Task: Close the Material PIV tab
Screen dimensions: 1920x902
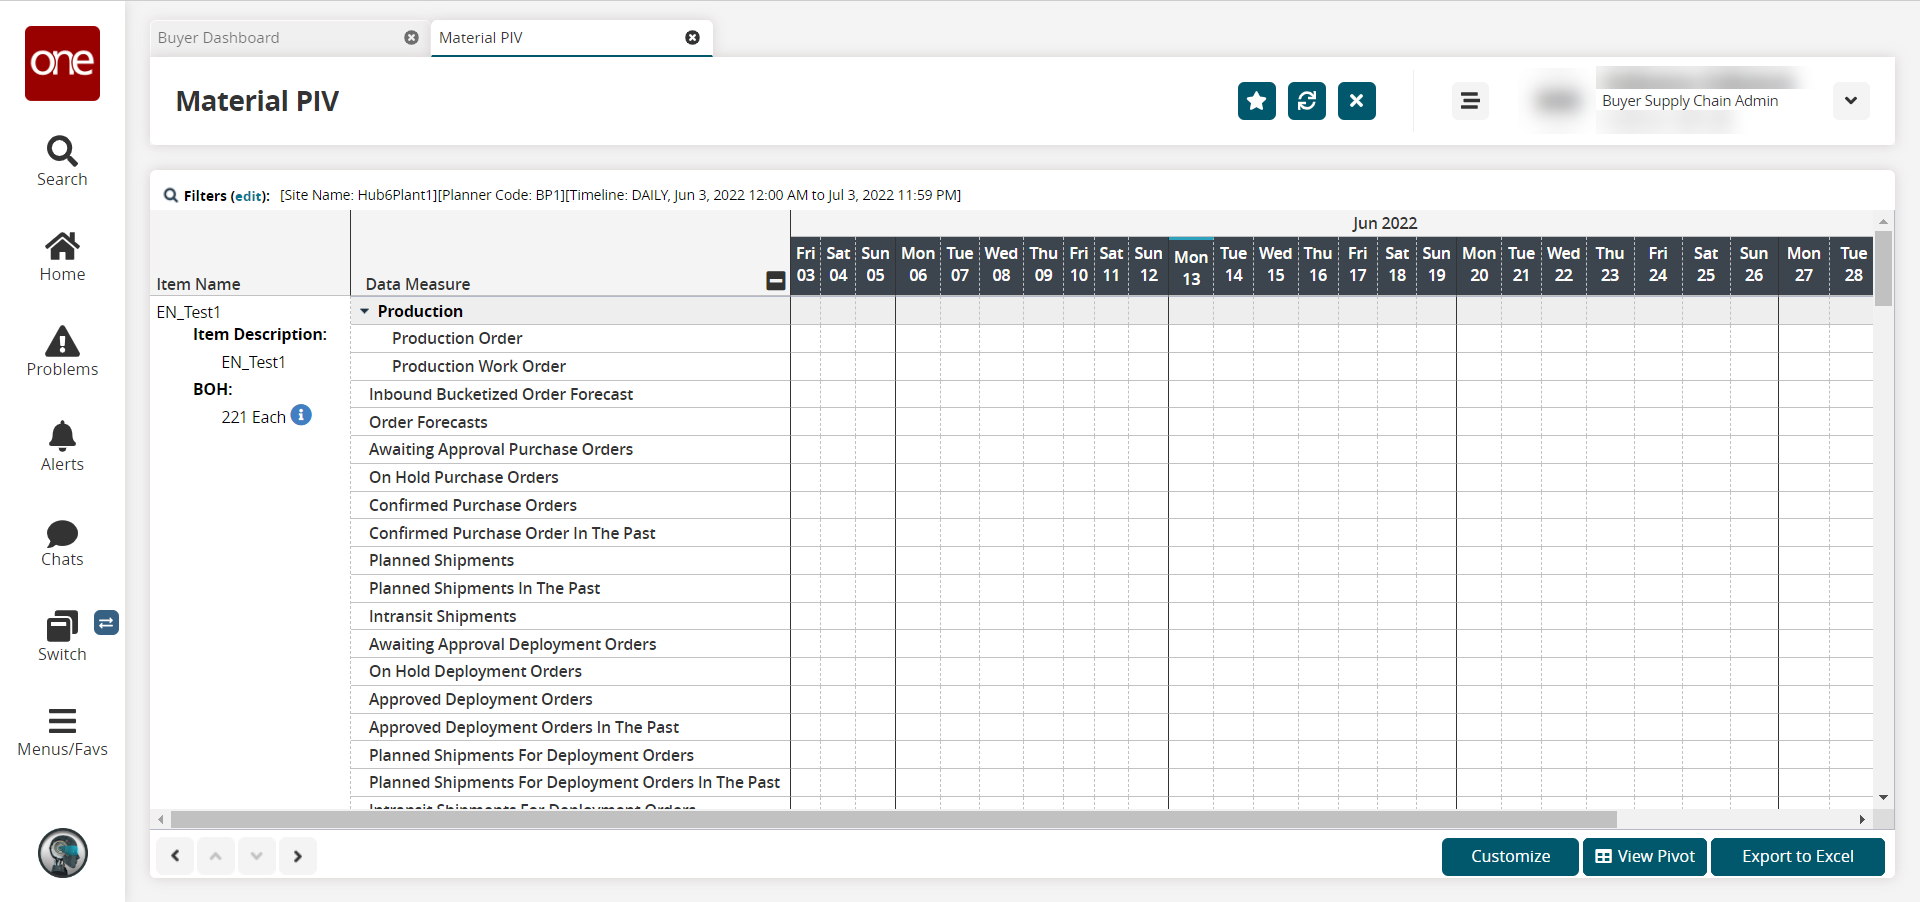Action: [x=692, y=38]
